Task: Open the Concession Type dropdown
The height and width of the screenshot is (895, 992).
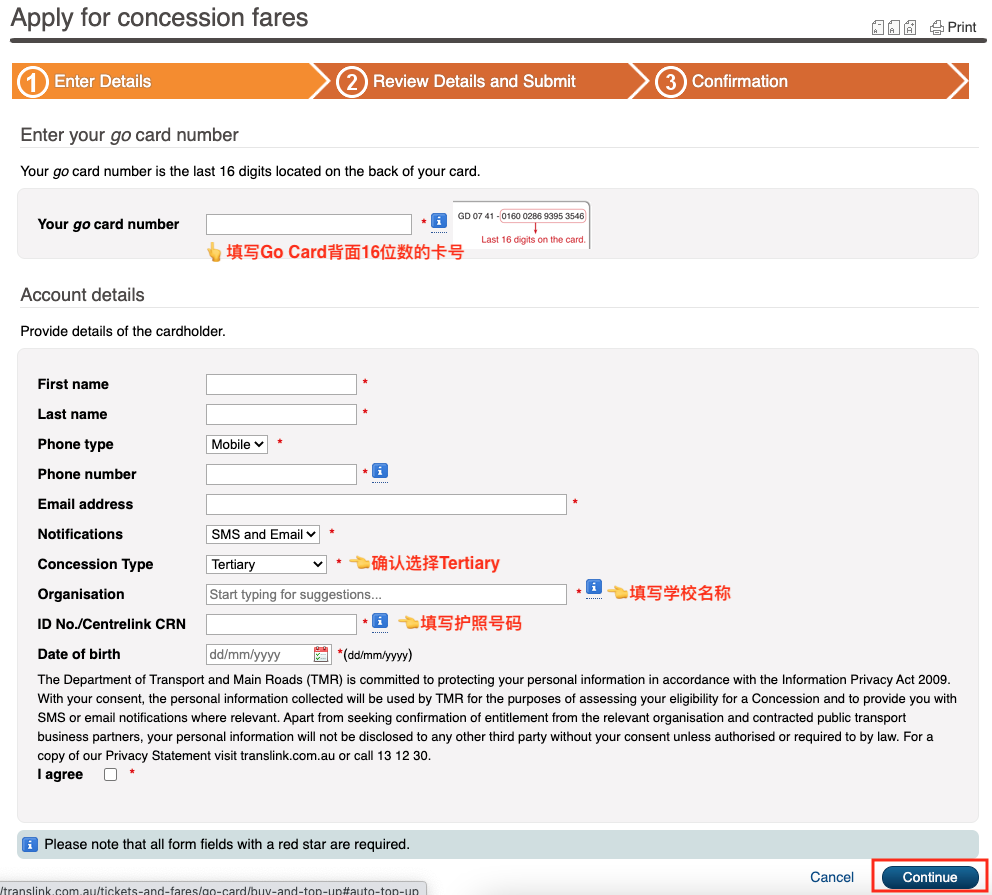Action: coord(266,564)
